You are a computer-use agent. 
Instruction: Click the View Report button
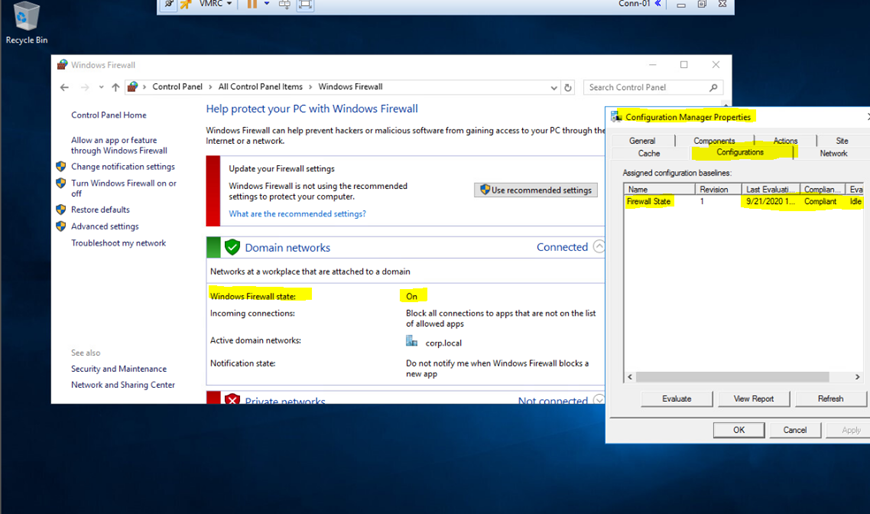pos(753,399)
